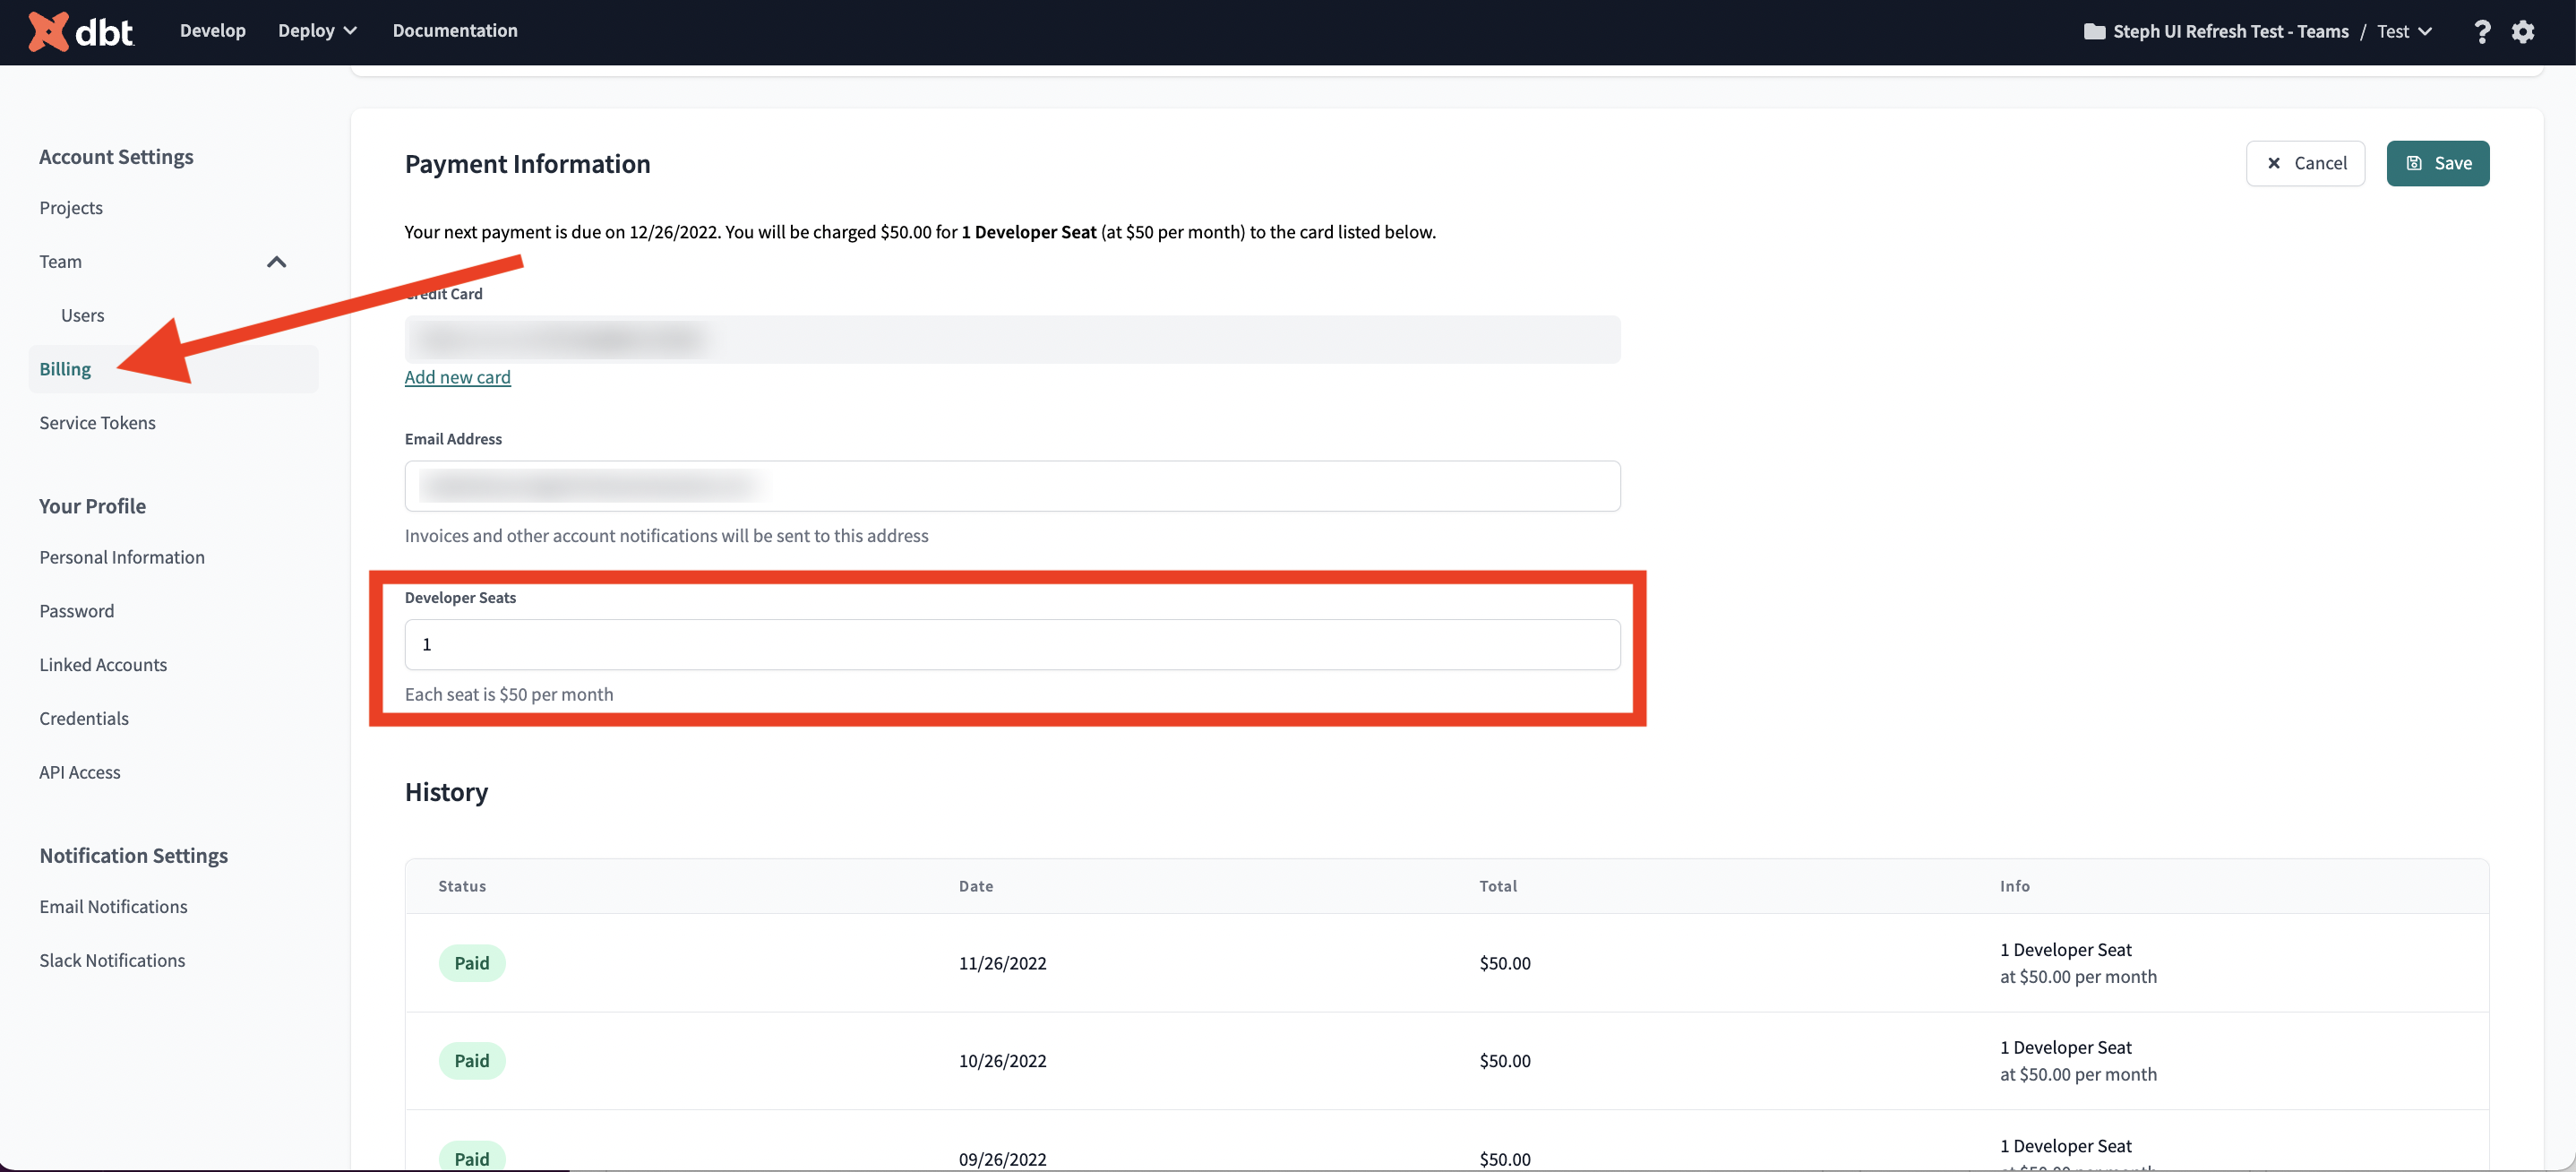Go to the Develop menu

click(x=212, y=31)
